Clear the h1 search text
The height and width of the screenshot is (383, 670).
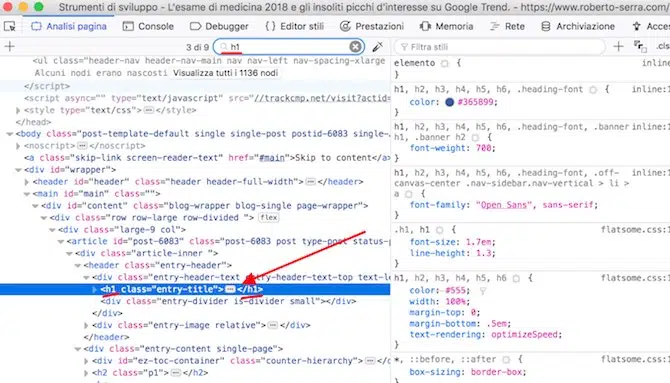click(x=355, y=47)
